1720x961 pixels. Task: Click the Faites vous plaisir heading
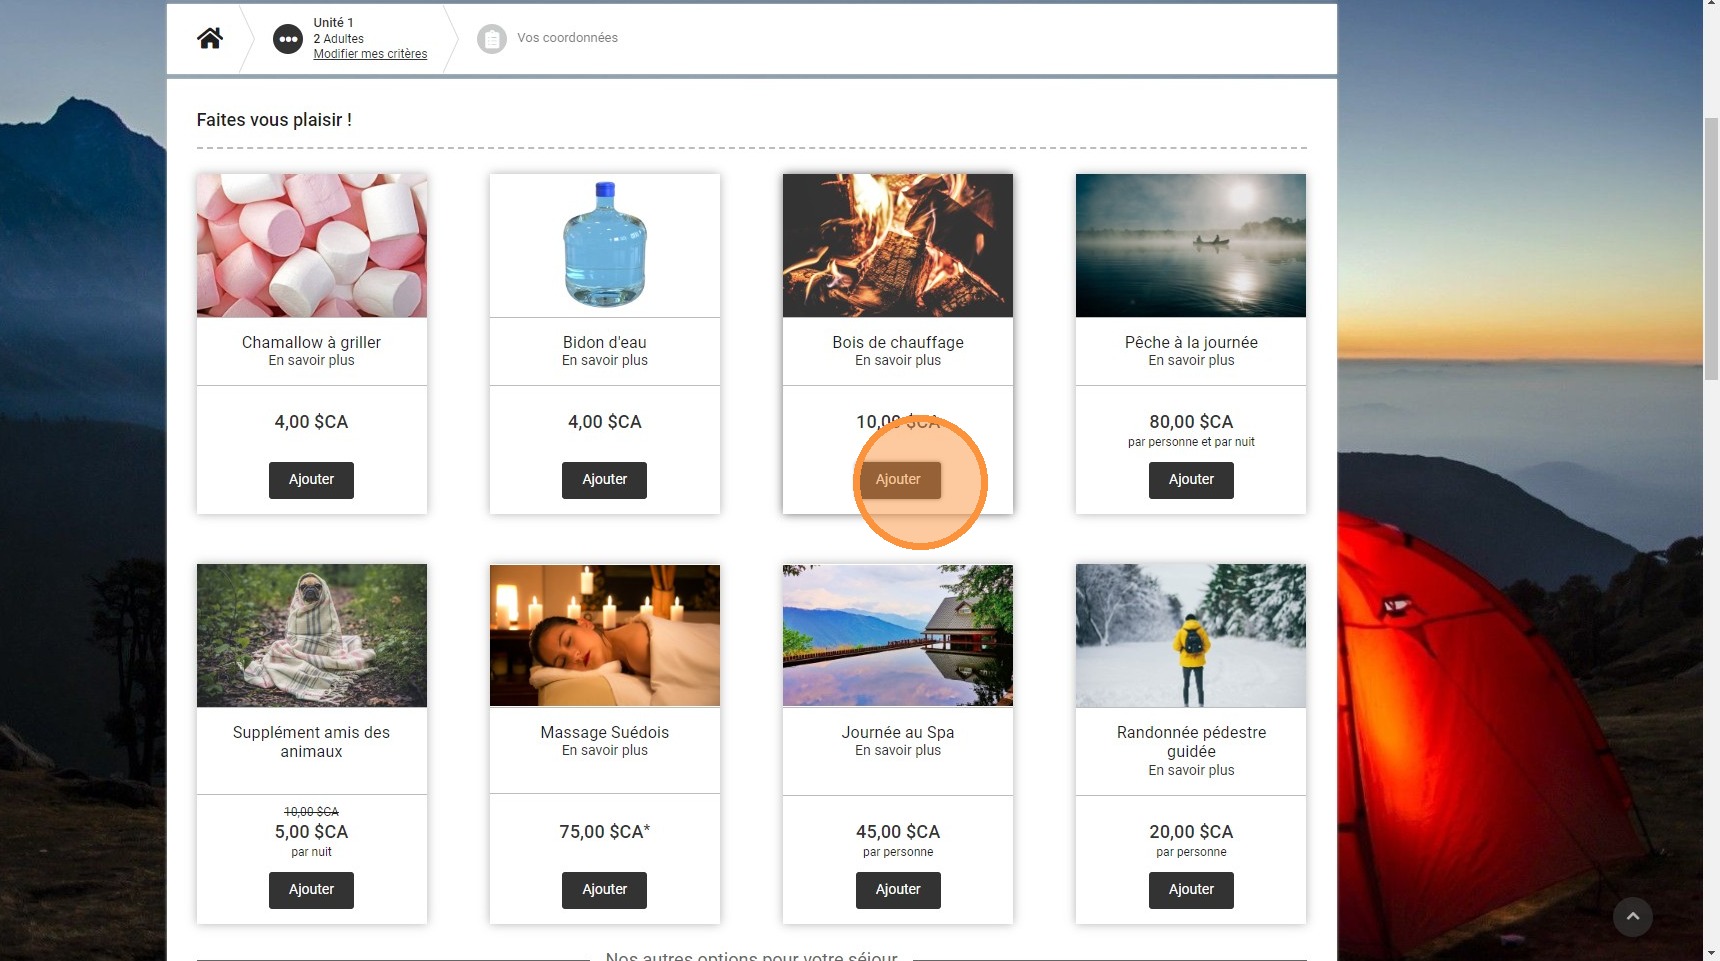[x=274, y=120]
